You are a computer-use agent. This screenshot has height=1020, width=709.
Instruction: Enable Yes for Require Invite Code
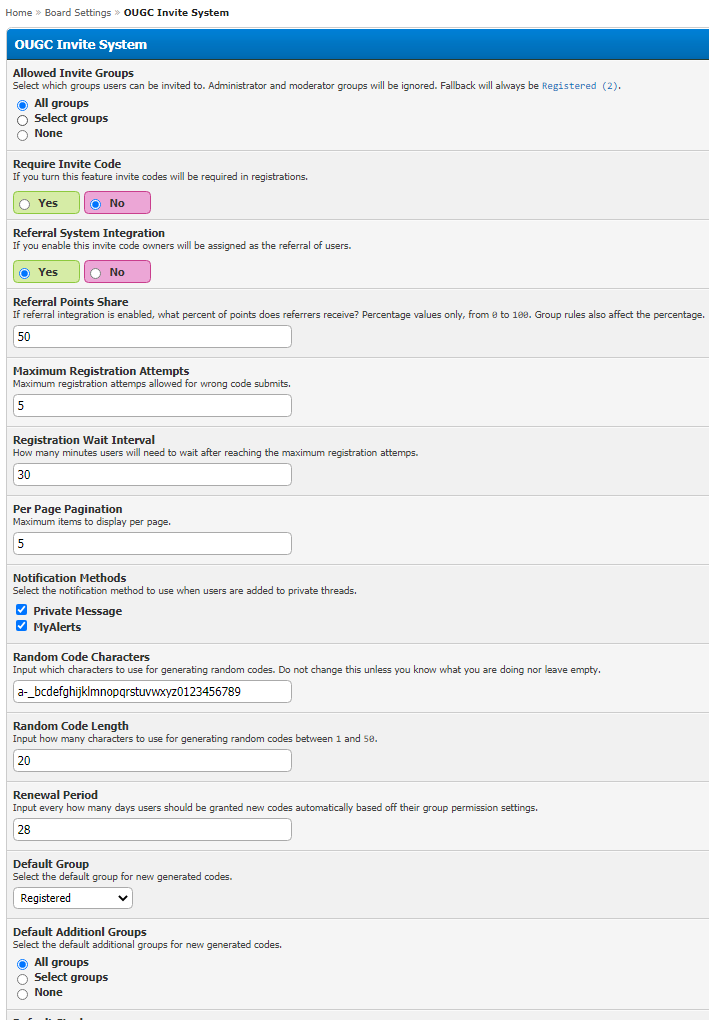(24, 204)
